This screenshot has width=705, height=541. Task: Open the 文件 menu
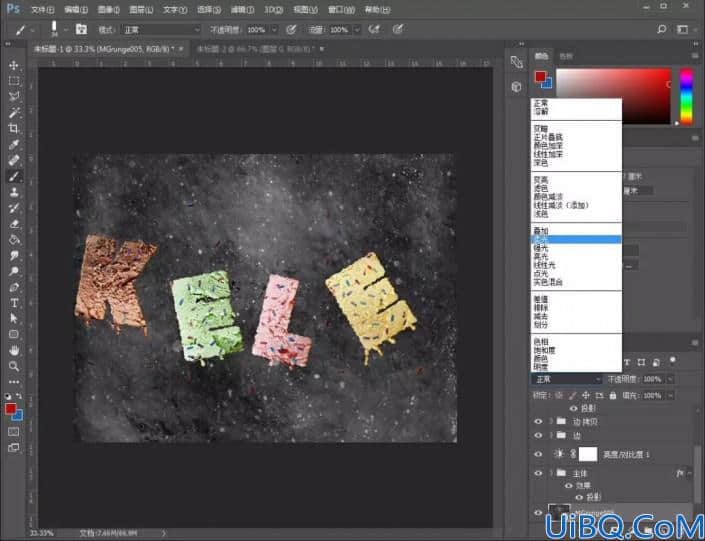point(43,9)
